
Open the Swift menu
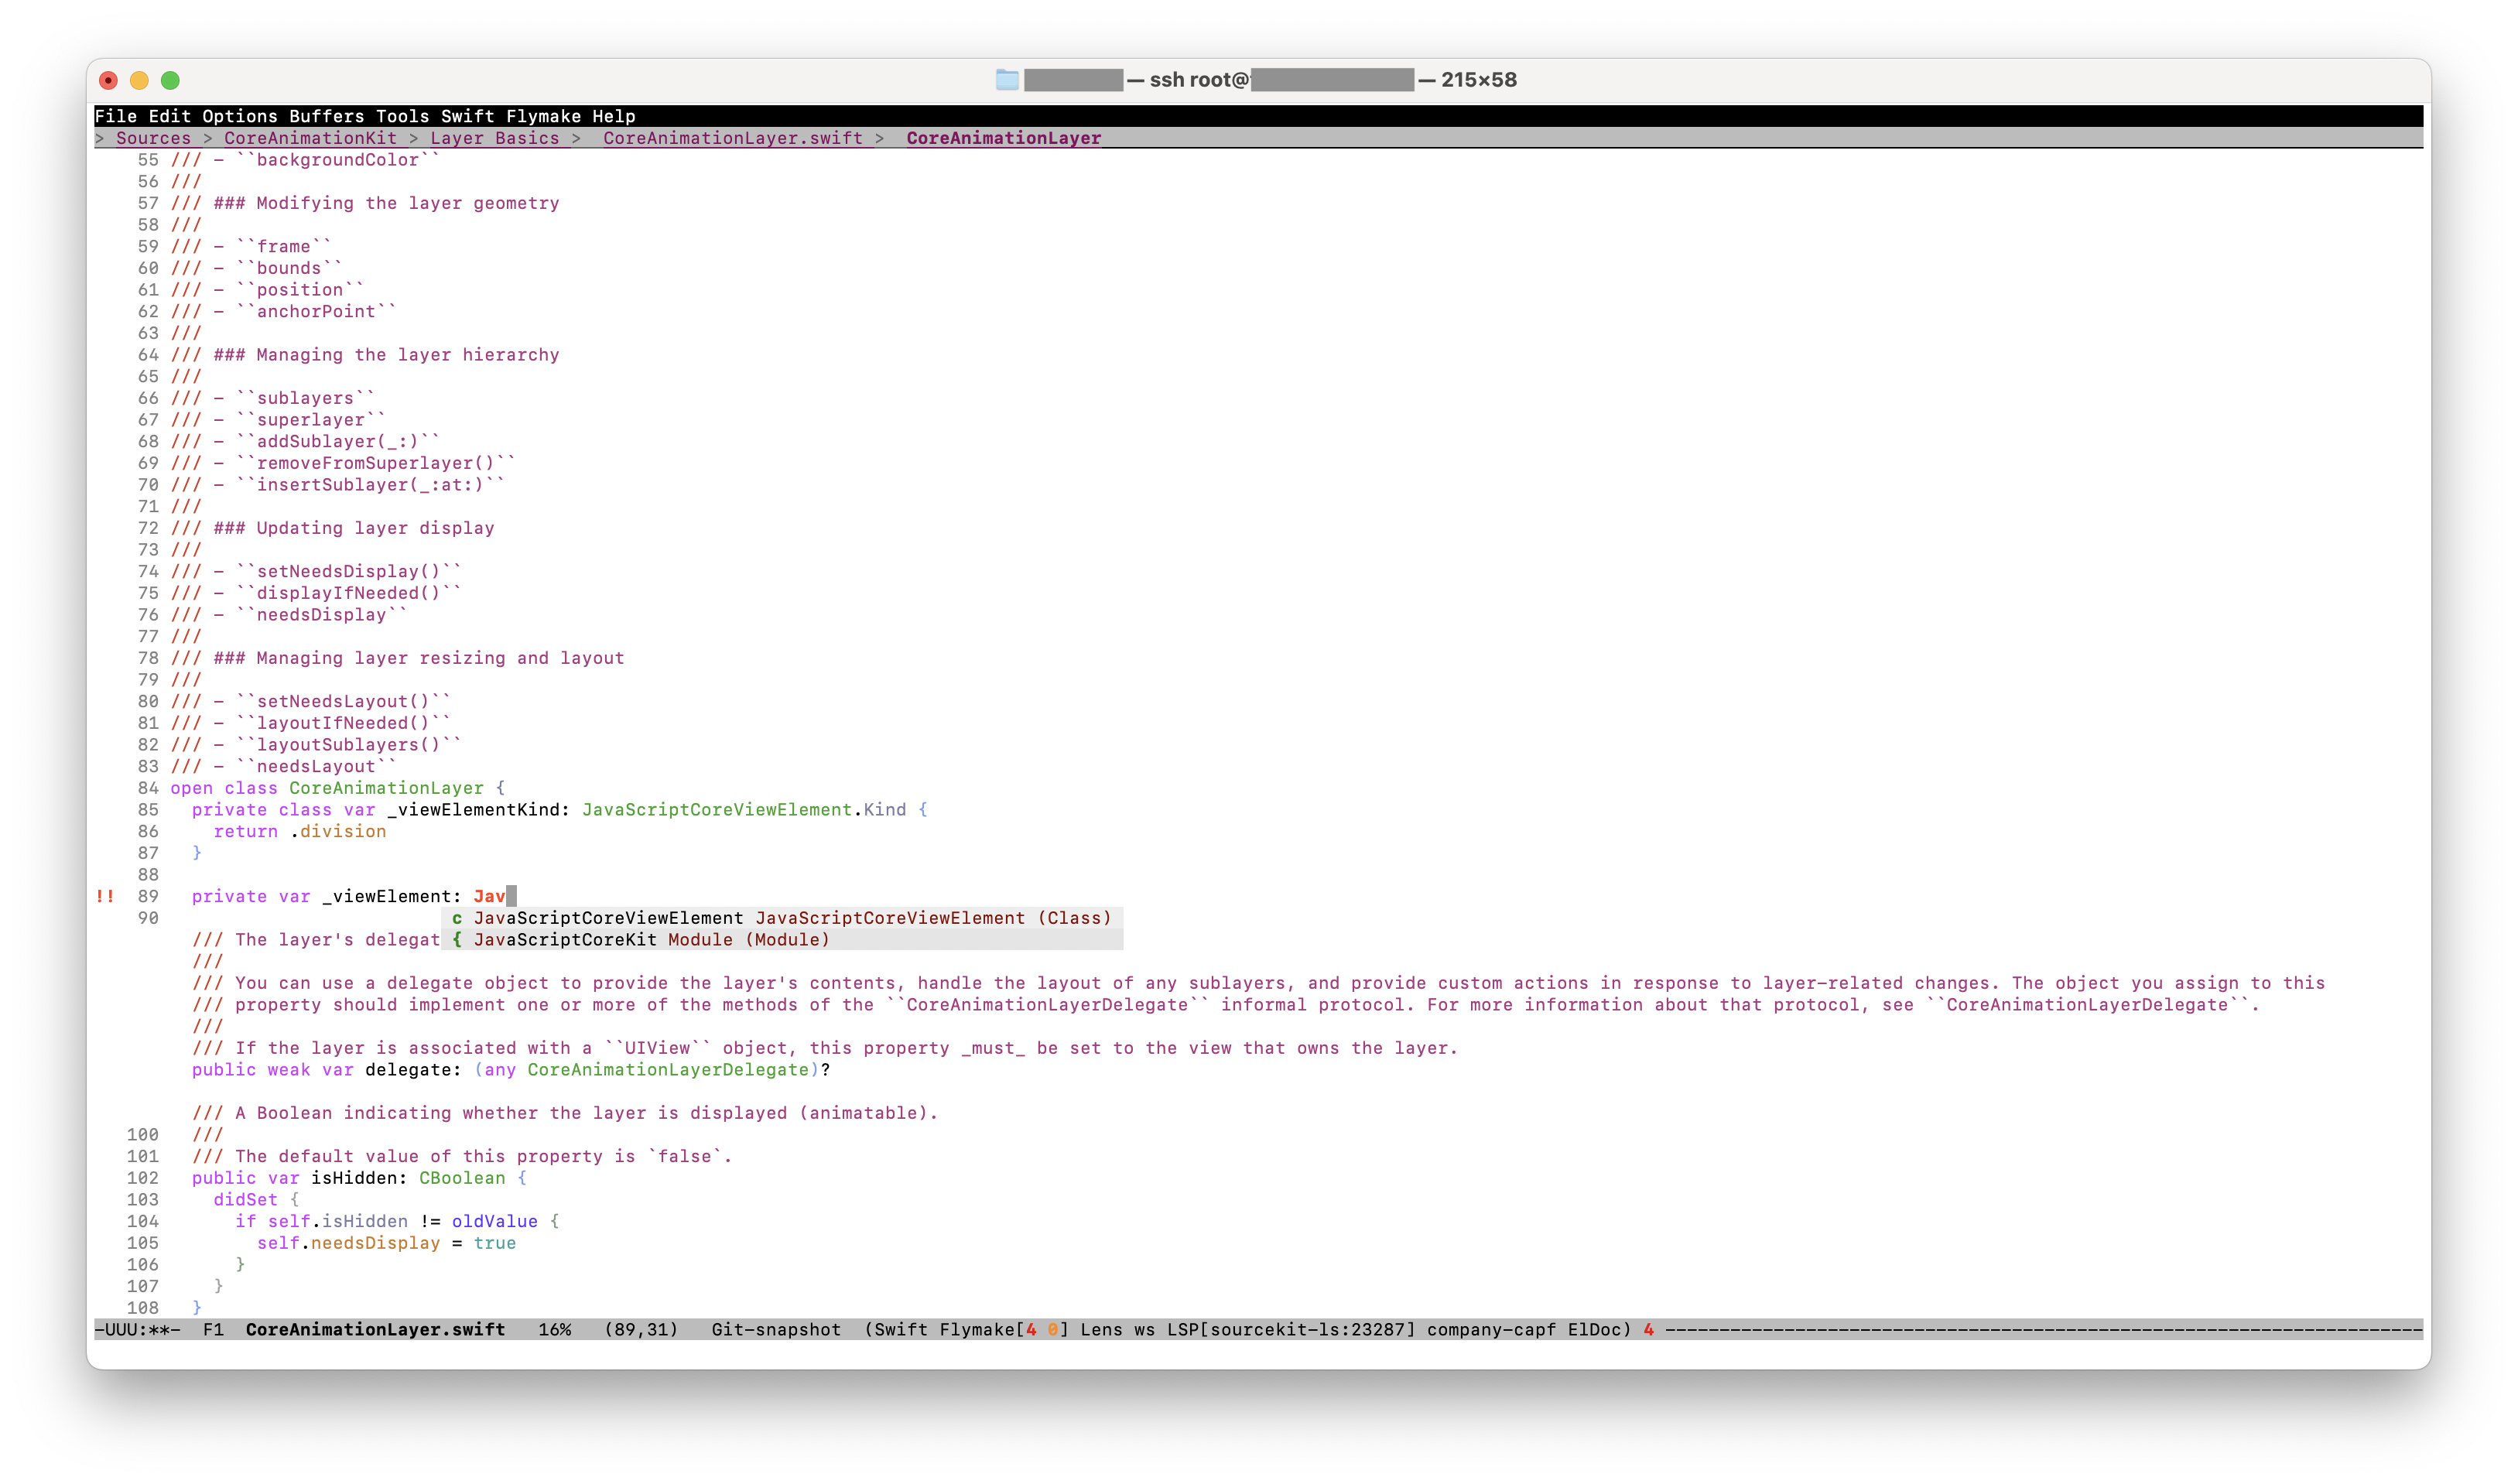(467, 116)
